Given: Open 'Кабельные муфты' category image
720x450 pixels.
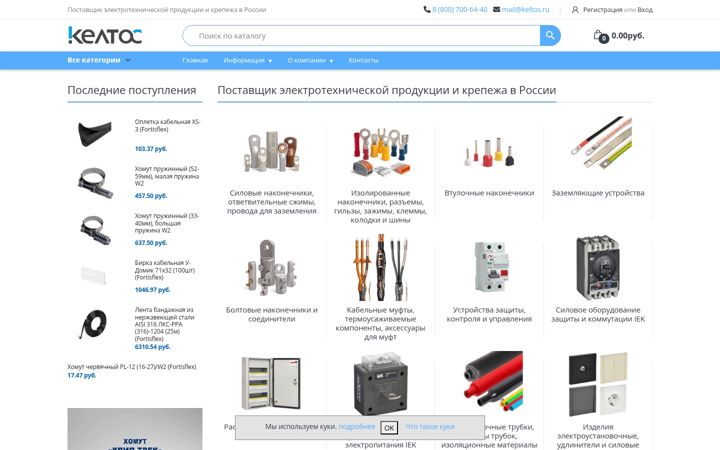Looking at the screenshot, I should tap(380, 268).
